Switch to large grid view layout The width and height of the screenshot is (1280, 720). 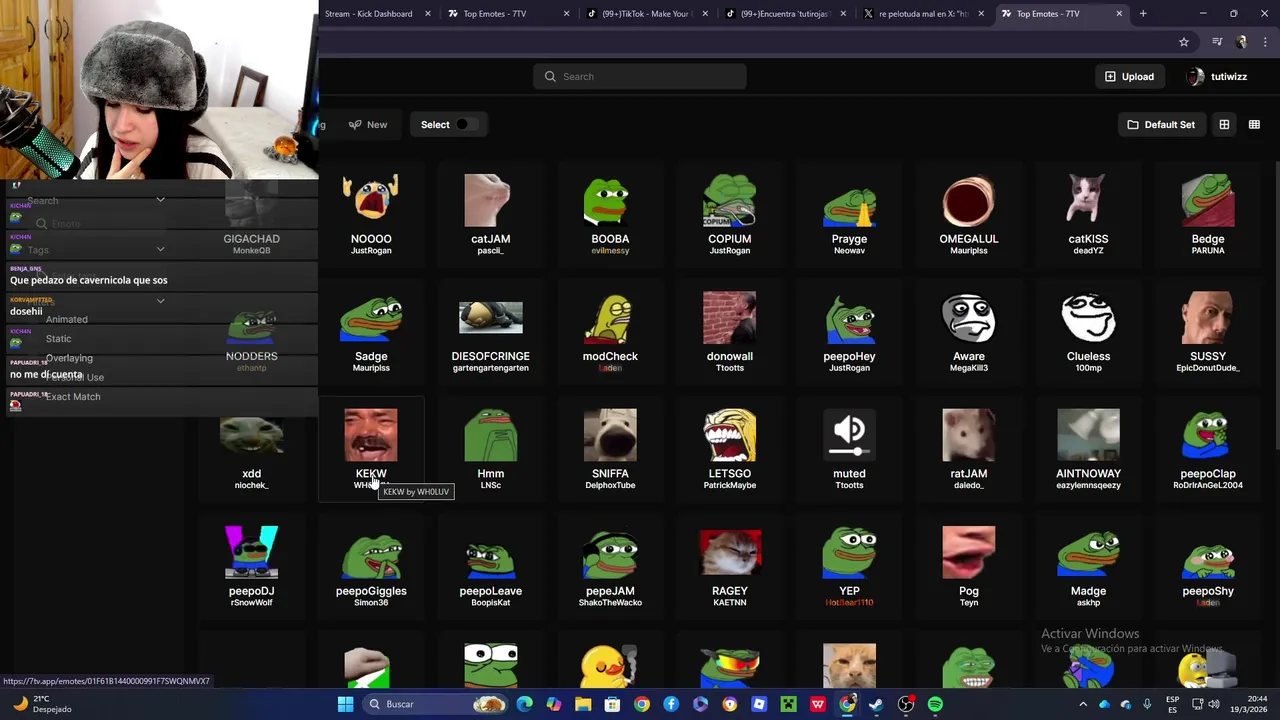[x=1224, y=125]
